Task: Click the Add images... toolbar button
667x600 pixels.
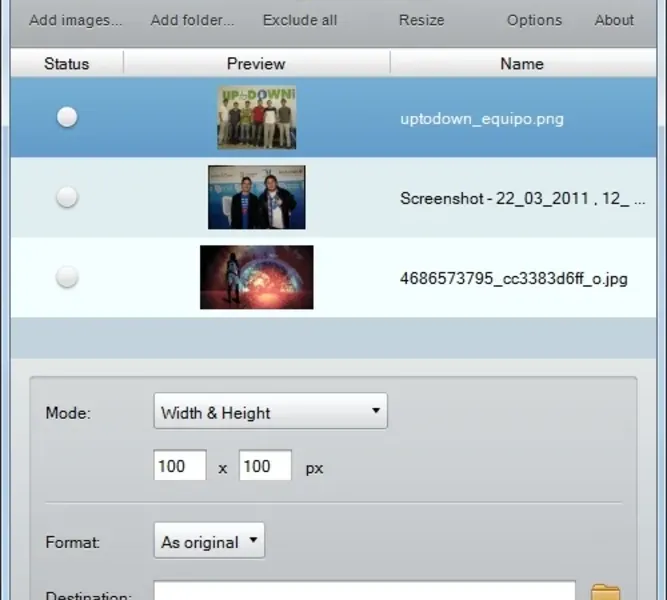Action: tap(76, 20)
